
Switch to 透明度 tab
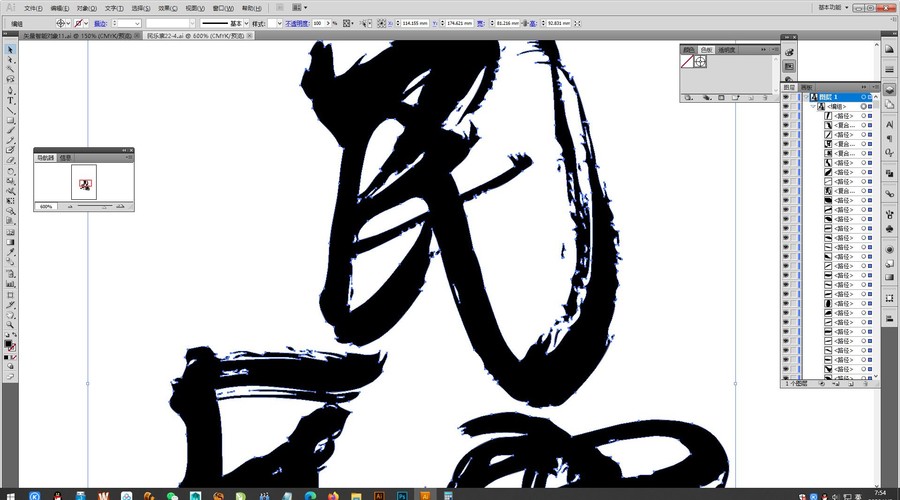726,50
